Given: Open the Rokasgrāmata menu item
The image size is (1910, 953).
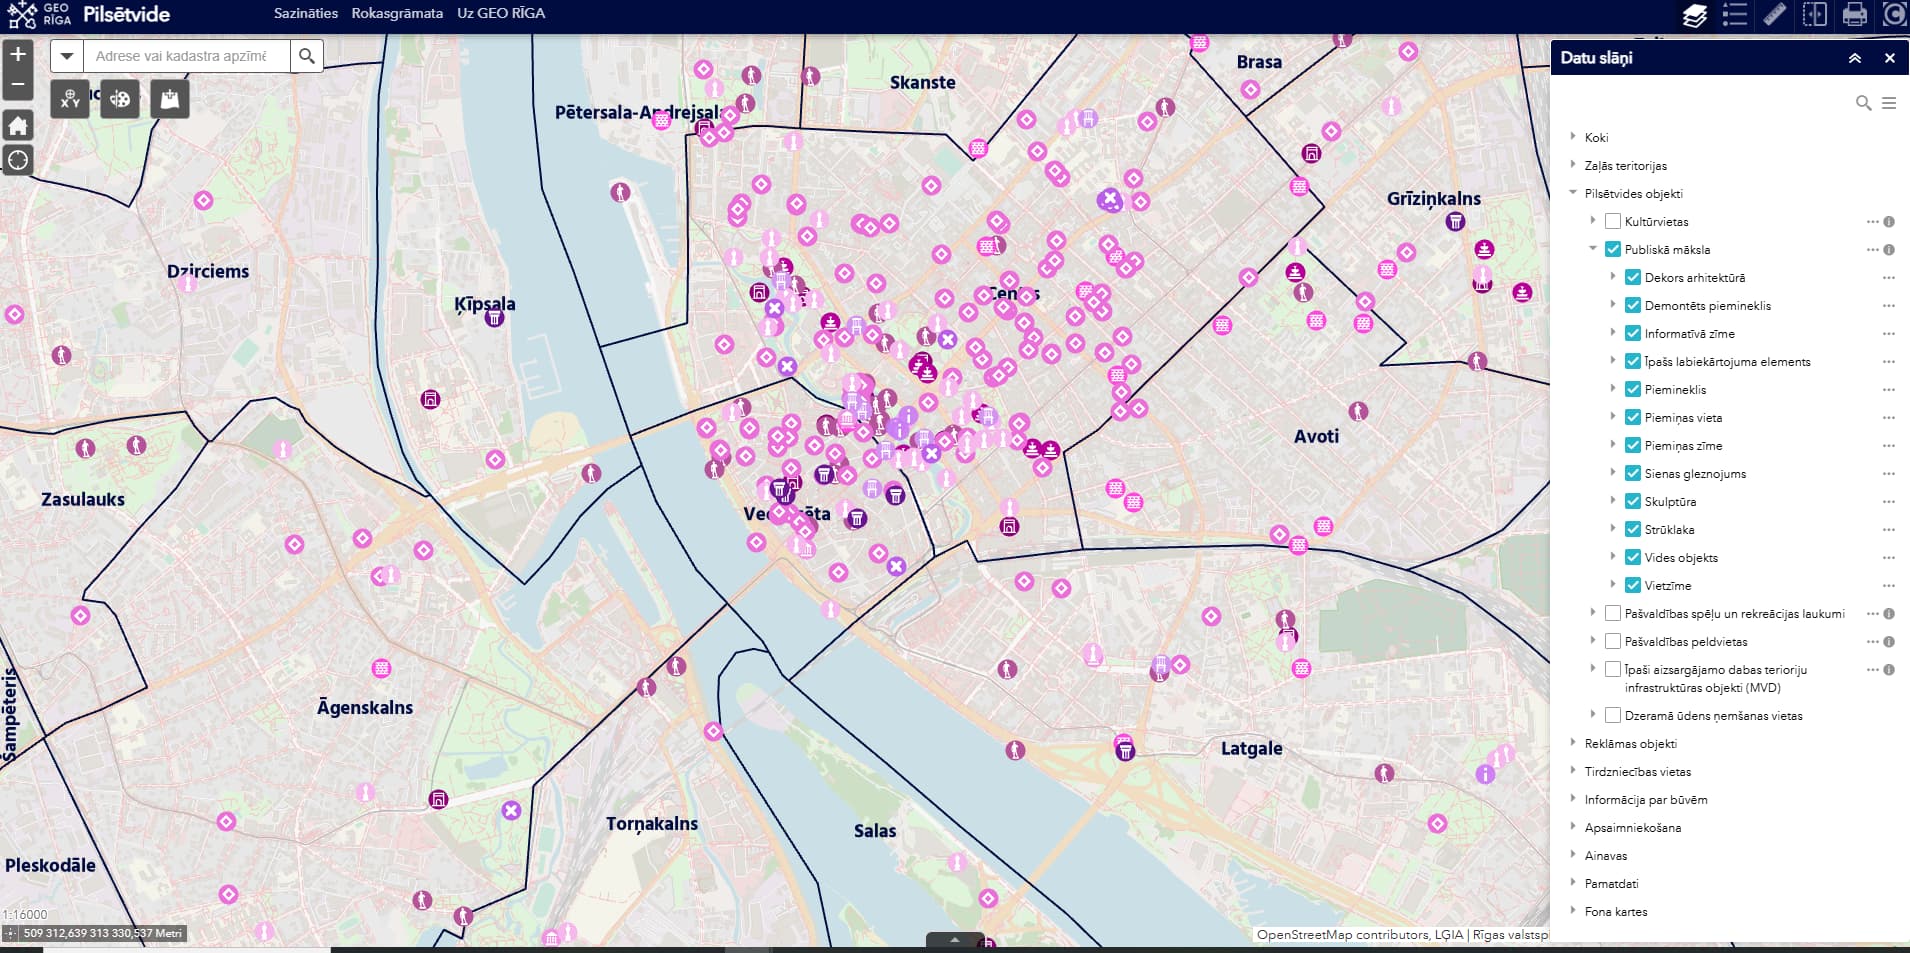Looking at the screenshot, I should click(397, 13).
